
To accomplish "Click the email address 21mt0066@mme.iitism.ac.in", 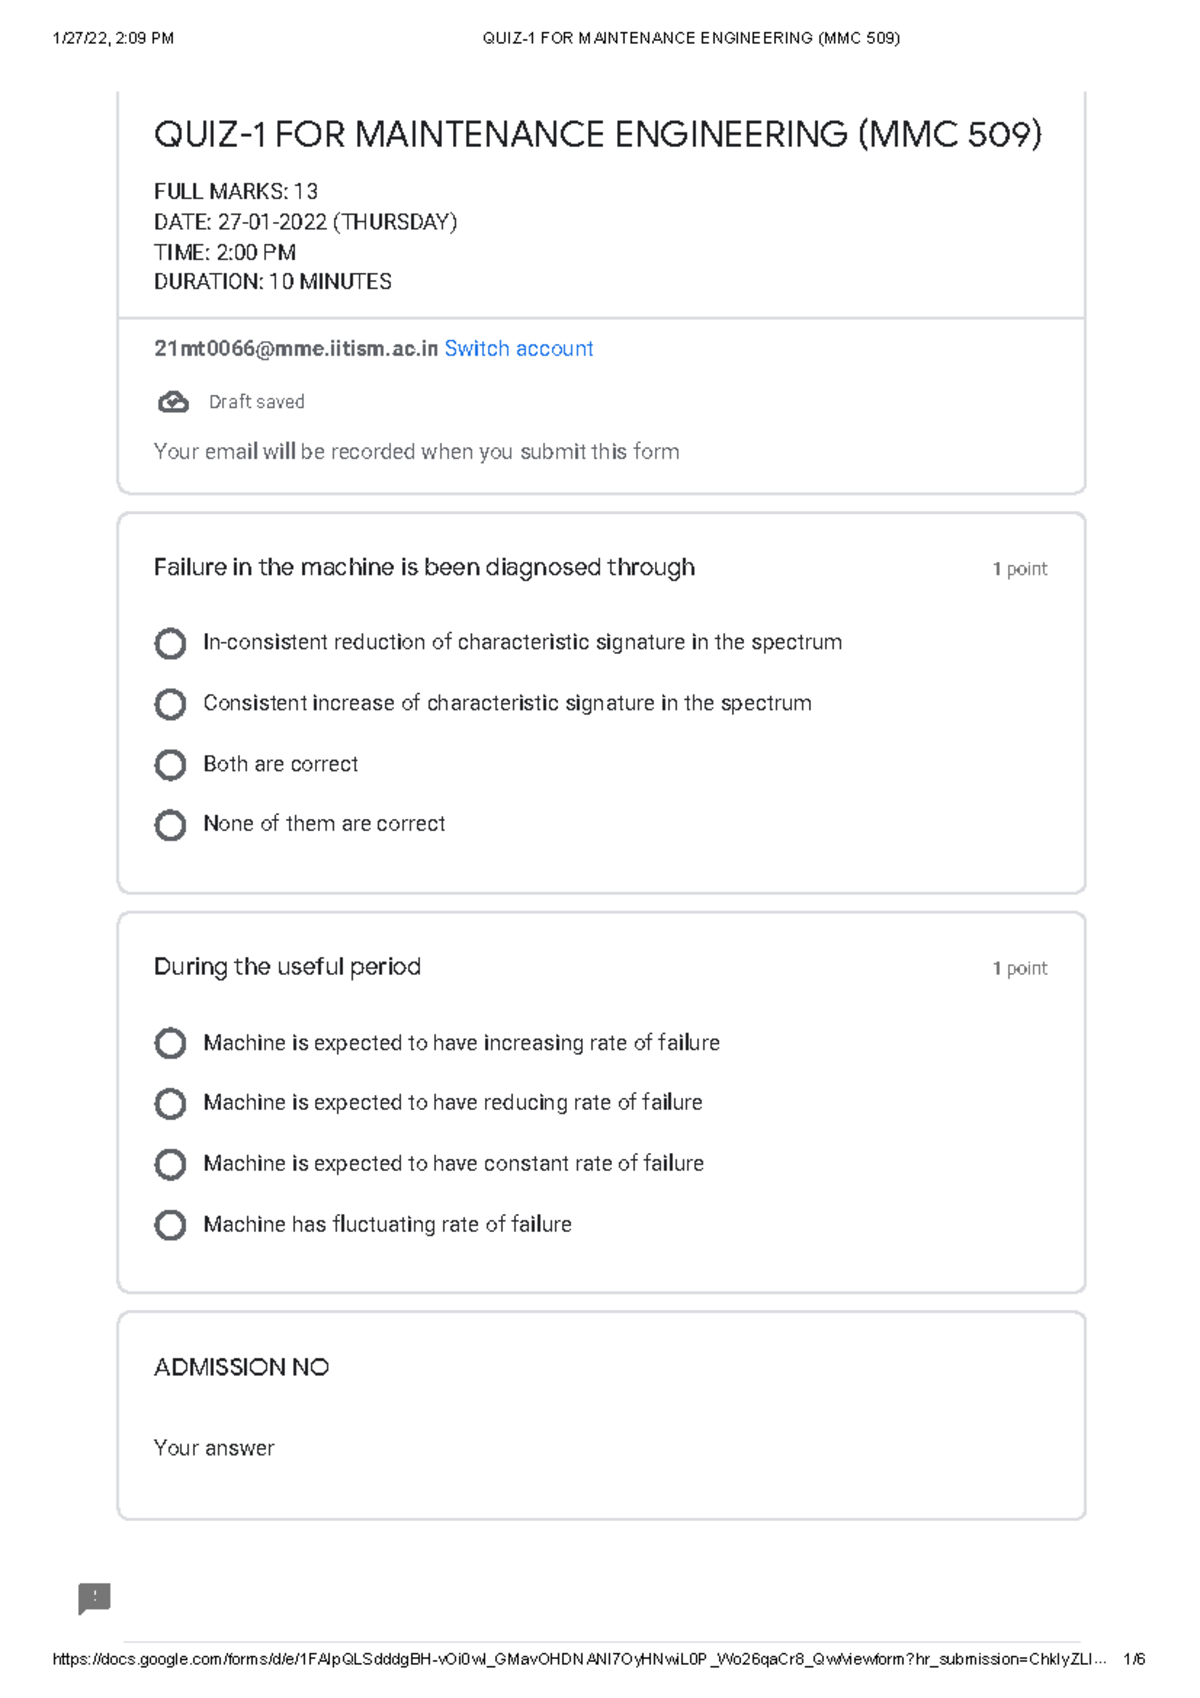I will point(296,349).
